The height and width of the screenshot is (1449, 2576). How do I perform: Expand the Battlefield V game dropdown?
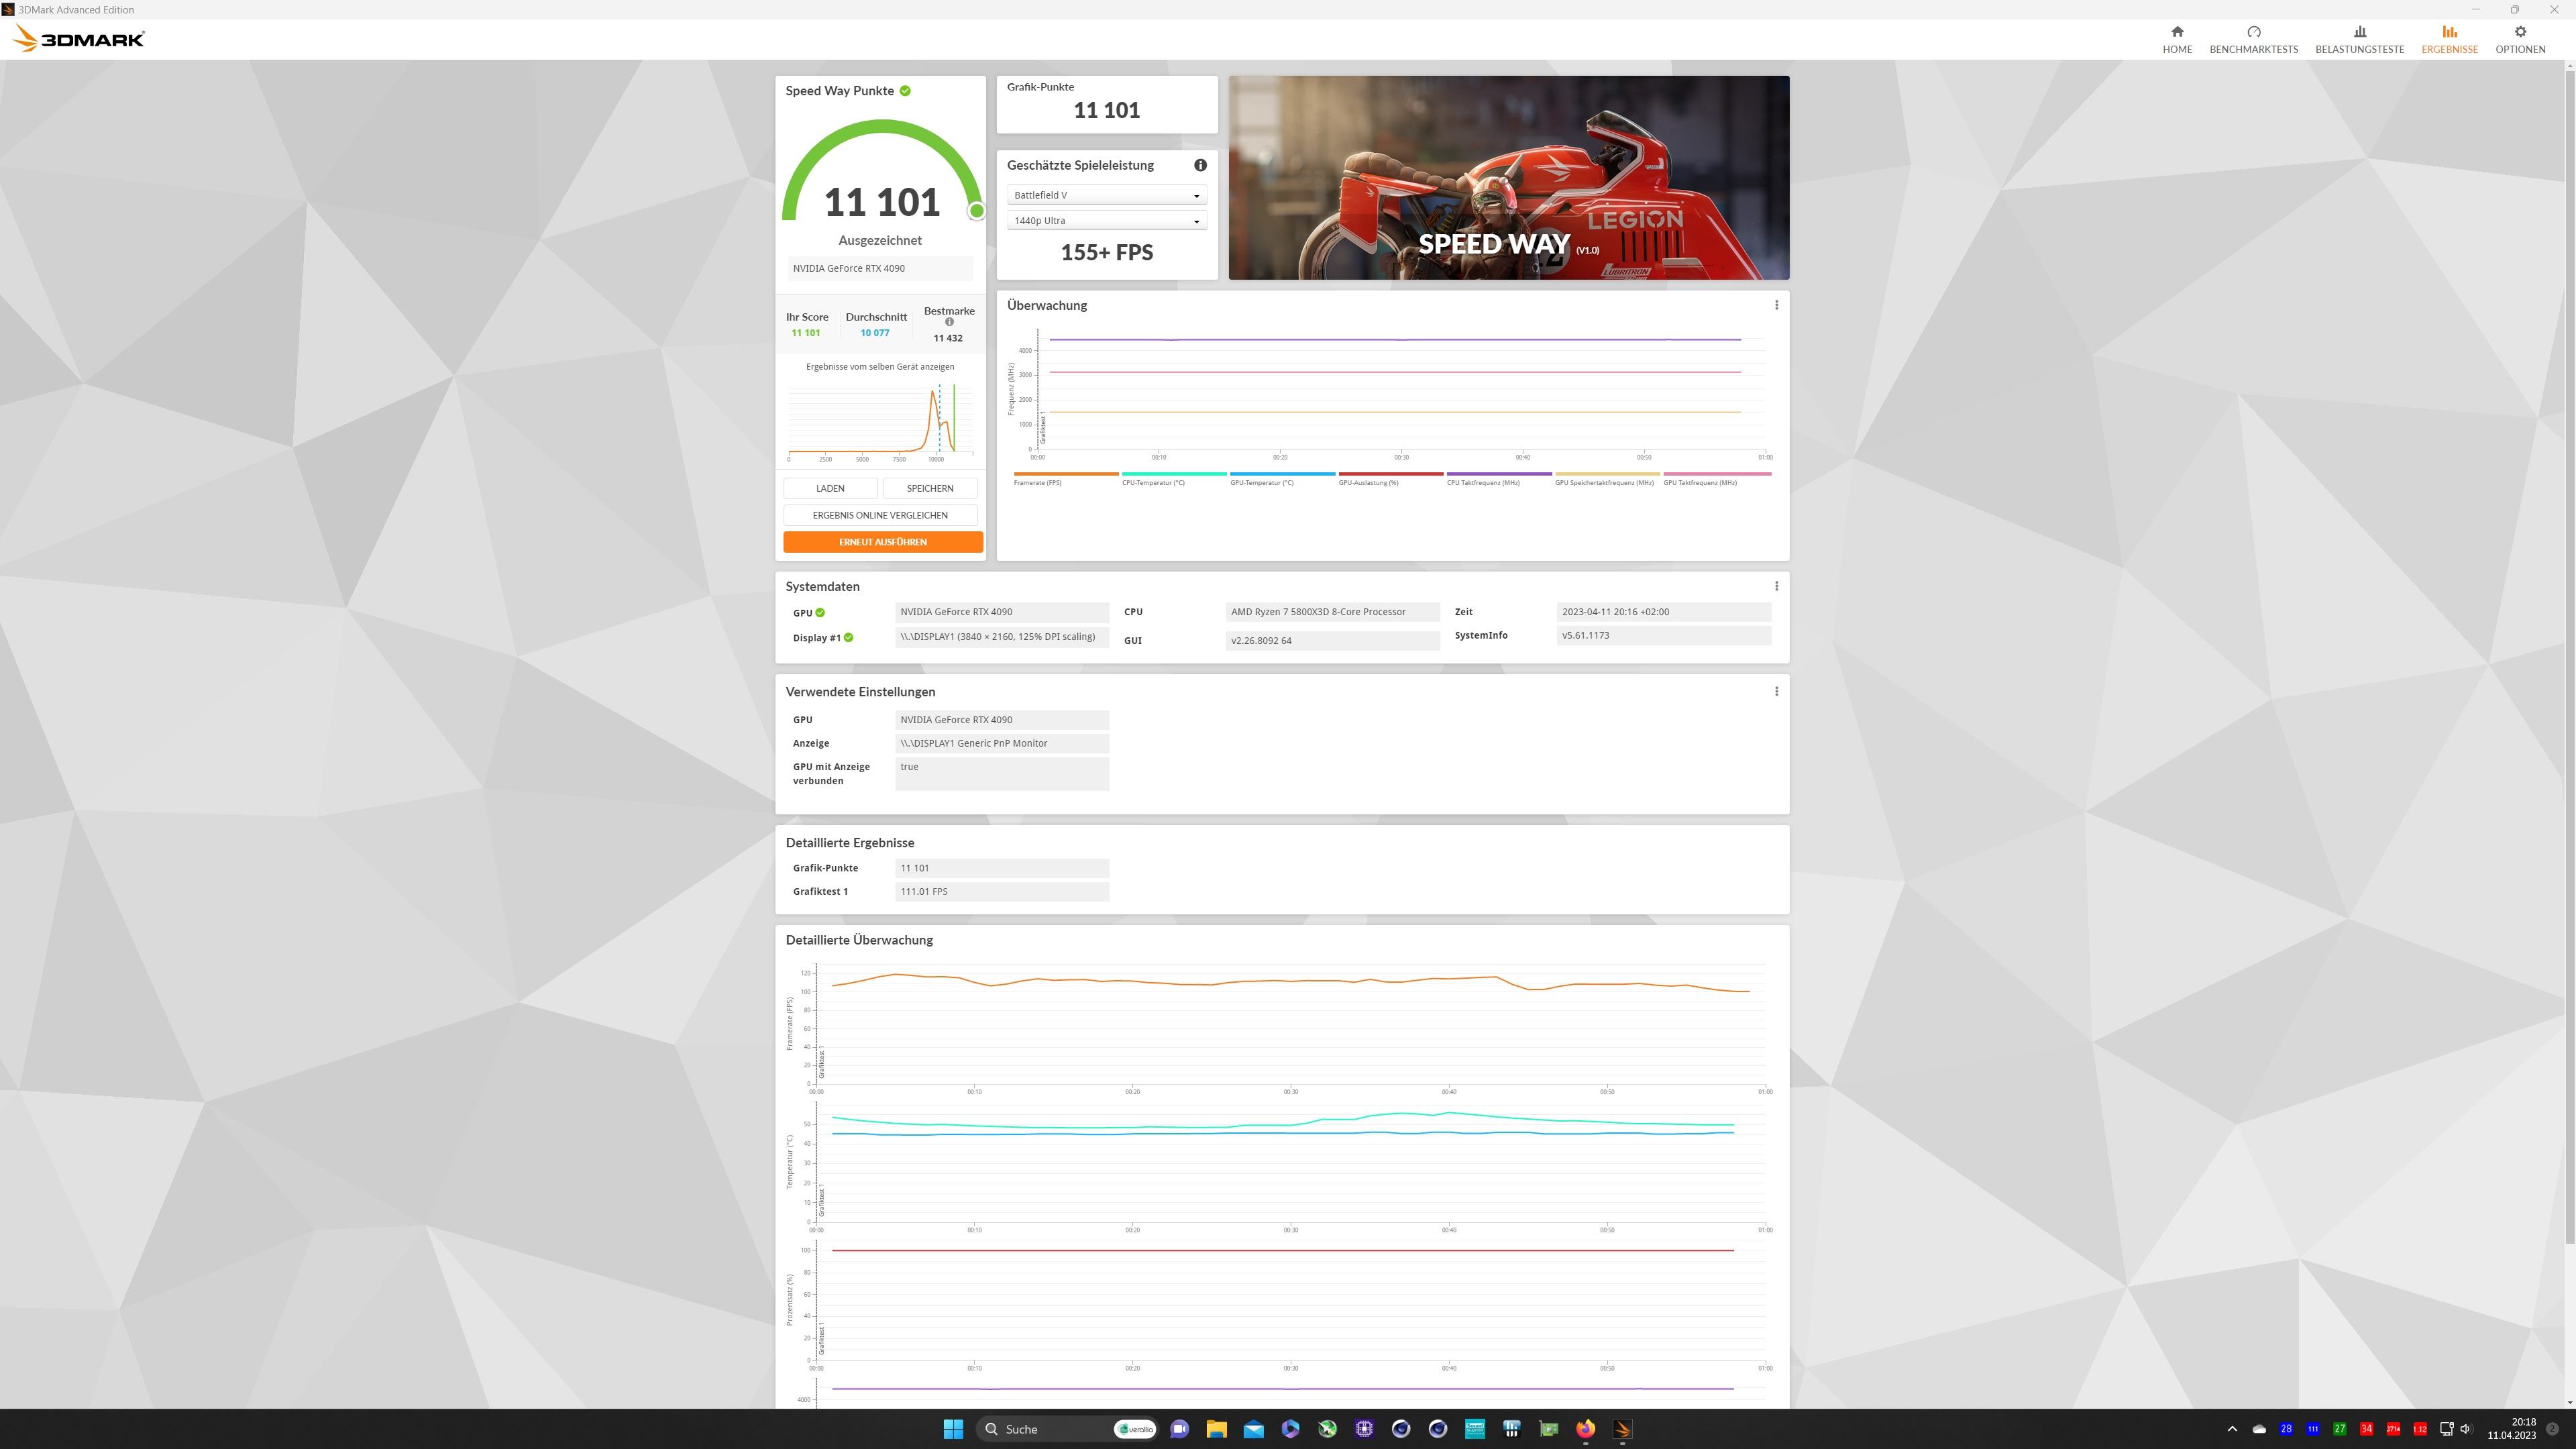tap(1106, 195)
